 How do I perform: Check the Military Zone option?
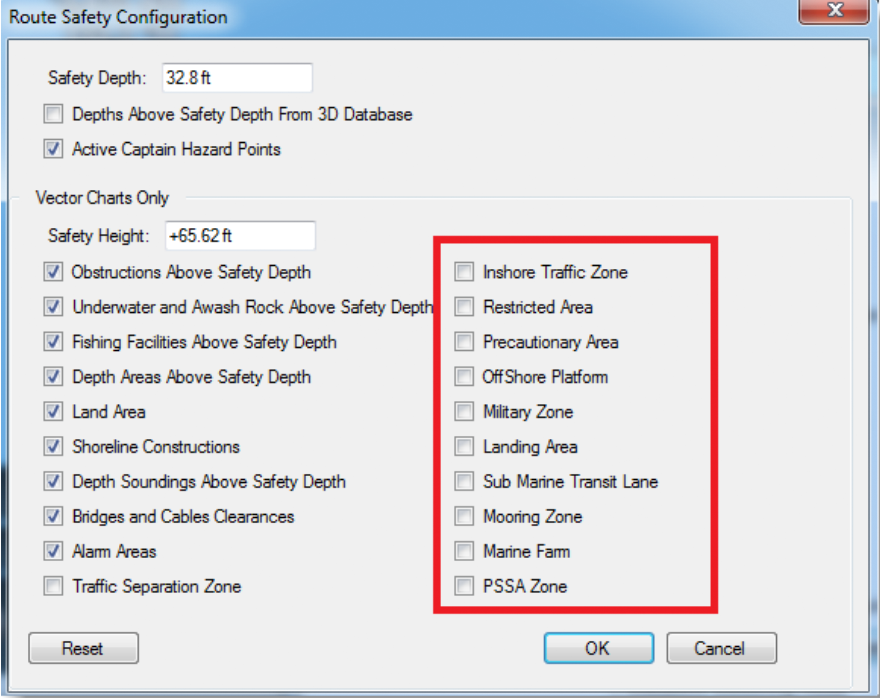point(464,411)
